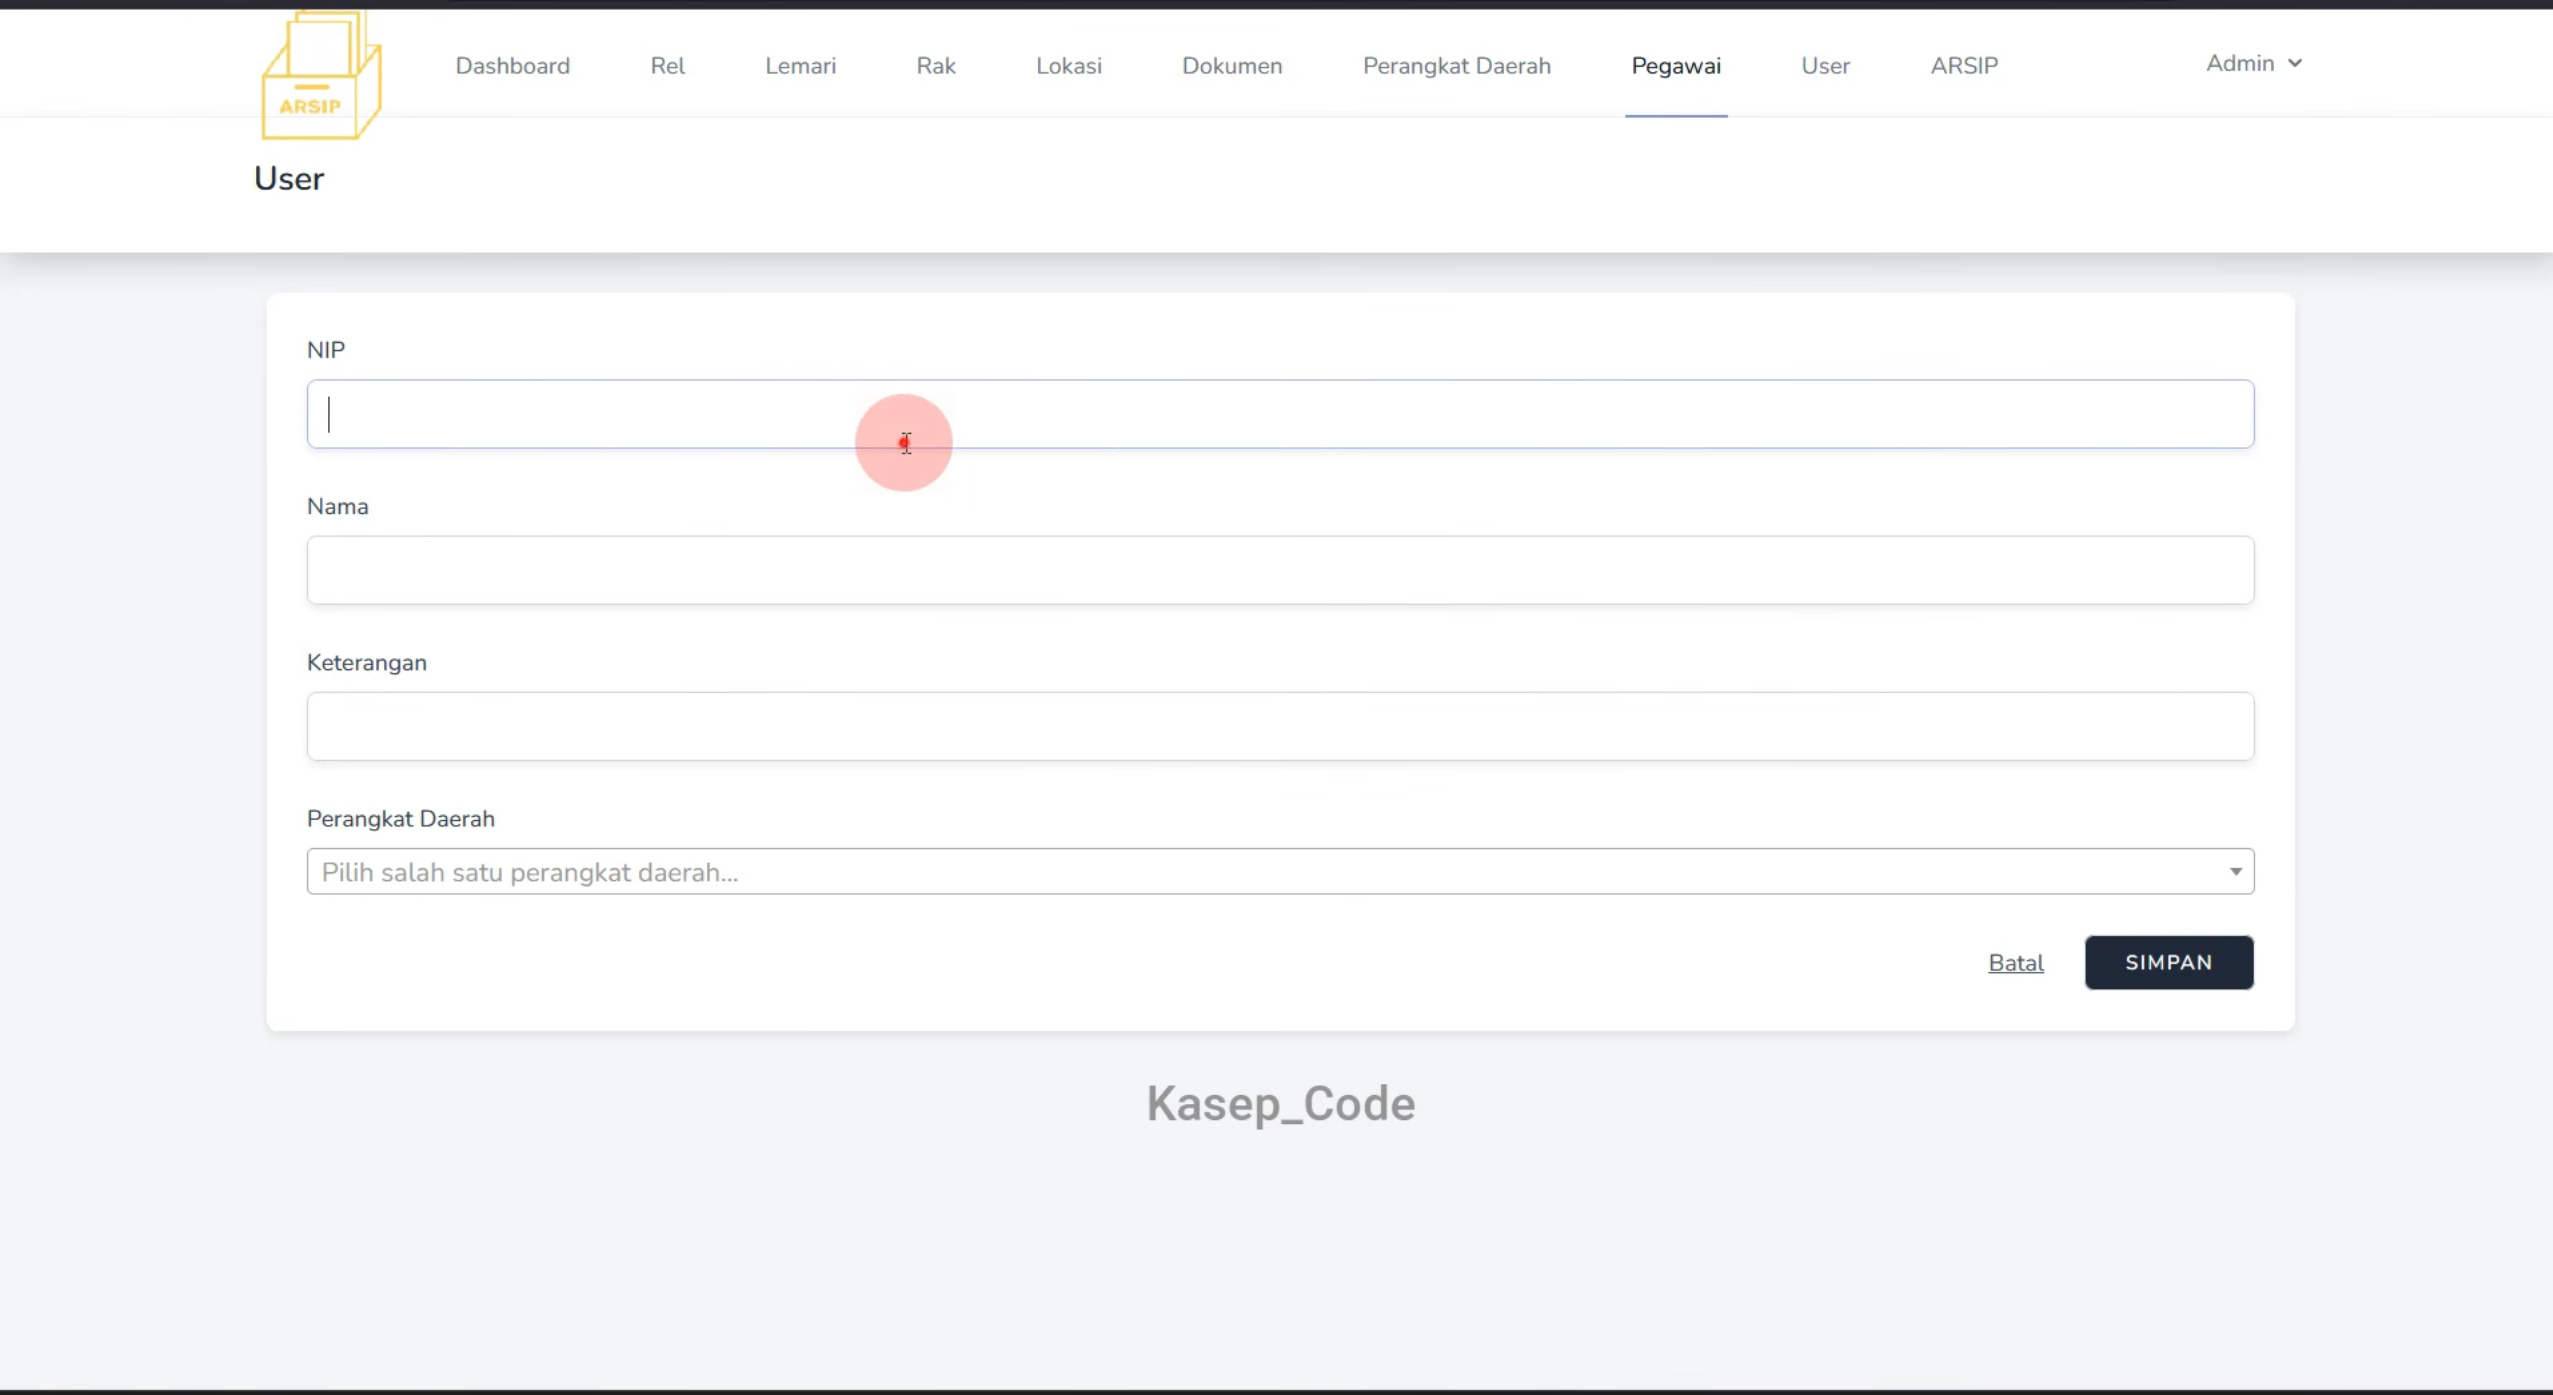Open the User navigation link
This screenshot has height=1395, width=2553.
click(x=1825, y=66)
